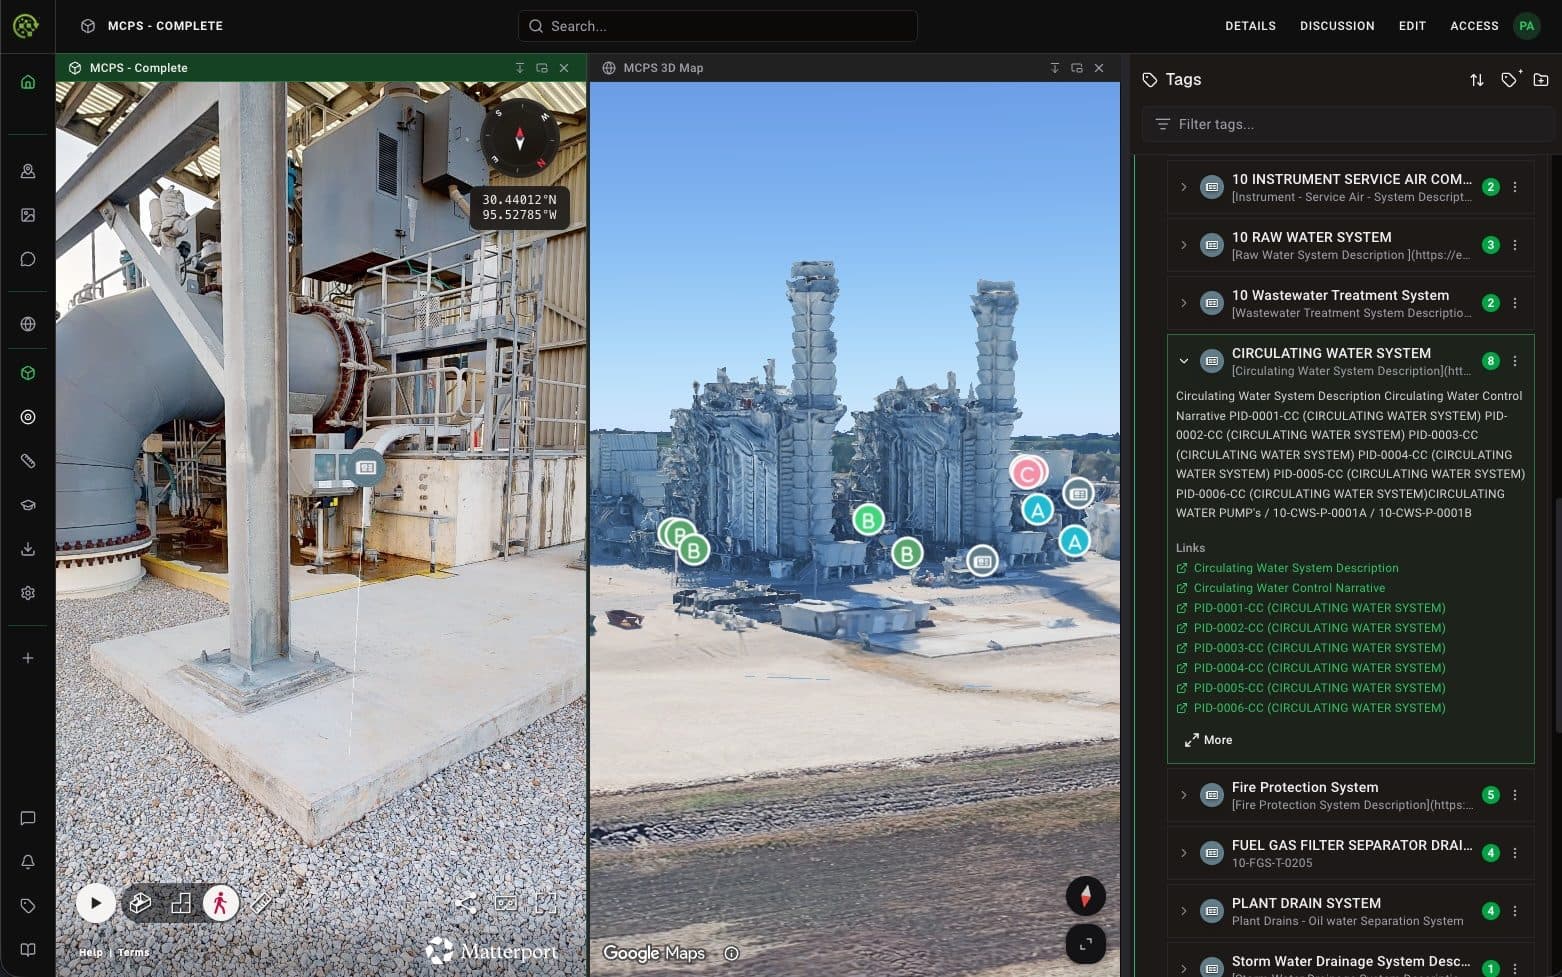Collapse the CIRCULATING WATER SYSTEM tag
The width and height of the screenshot is (1562, 977).
[1184, 361]
